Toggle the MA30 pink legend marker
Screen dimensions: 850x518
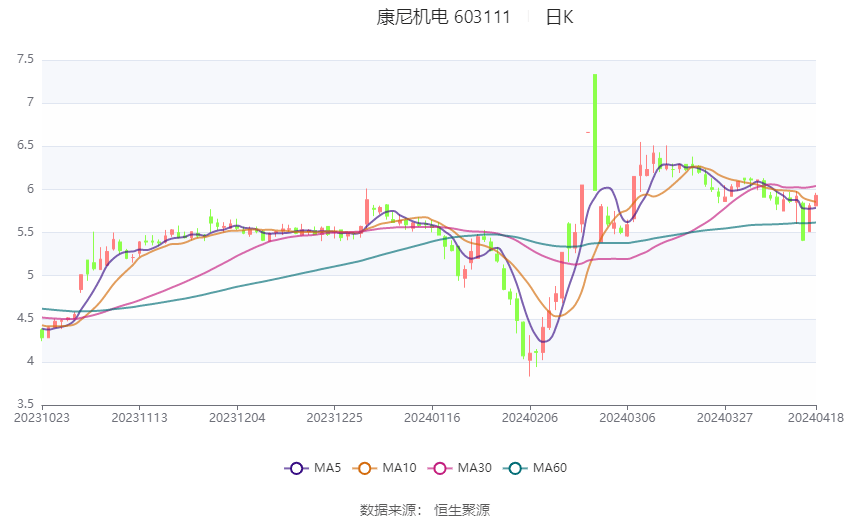point(439,467)
